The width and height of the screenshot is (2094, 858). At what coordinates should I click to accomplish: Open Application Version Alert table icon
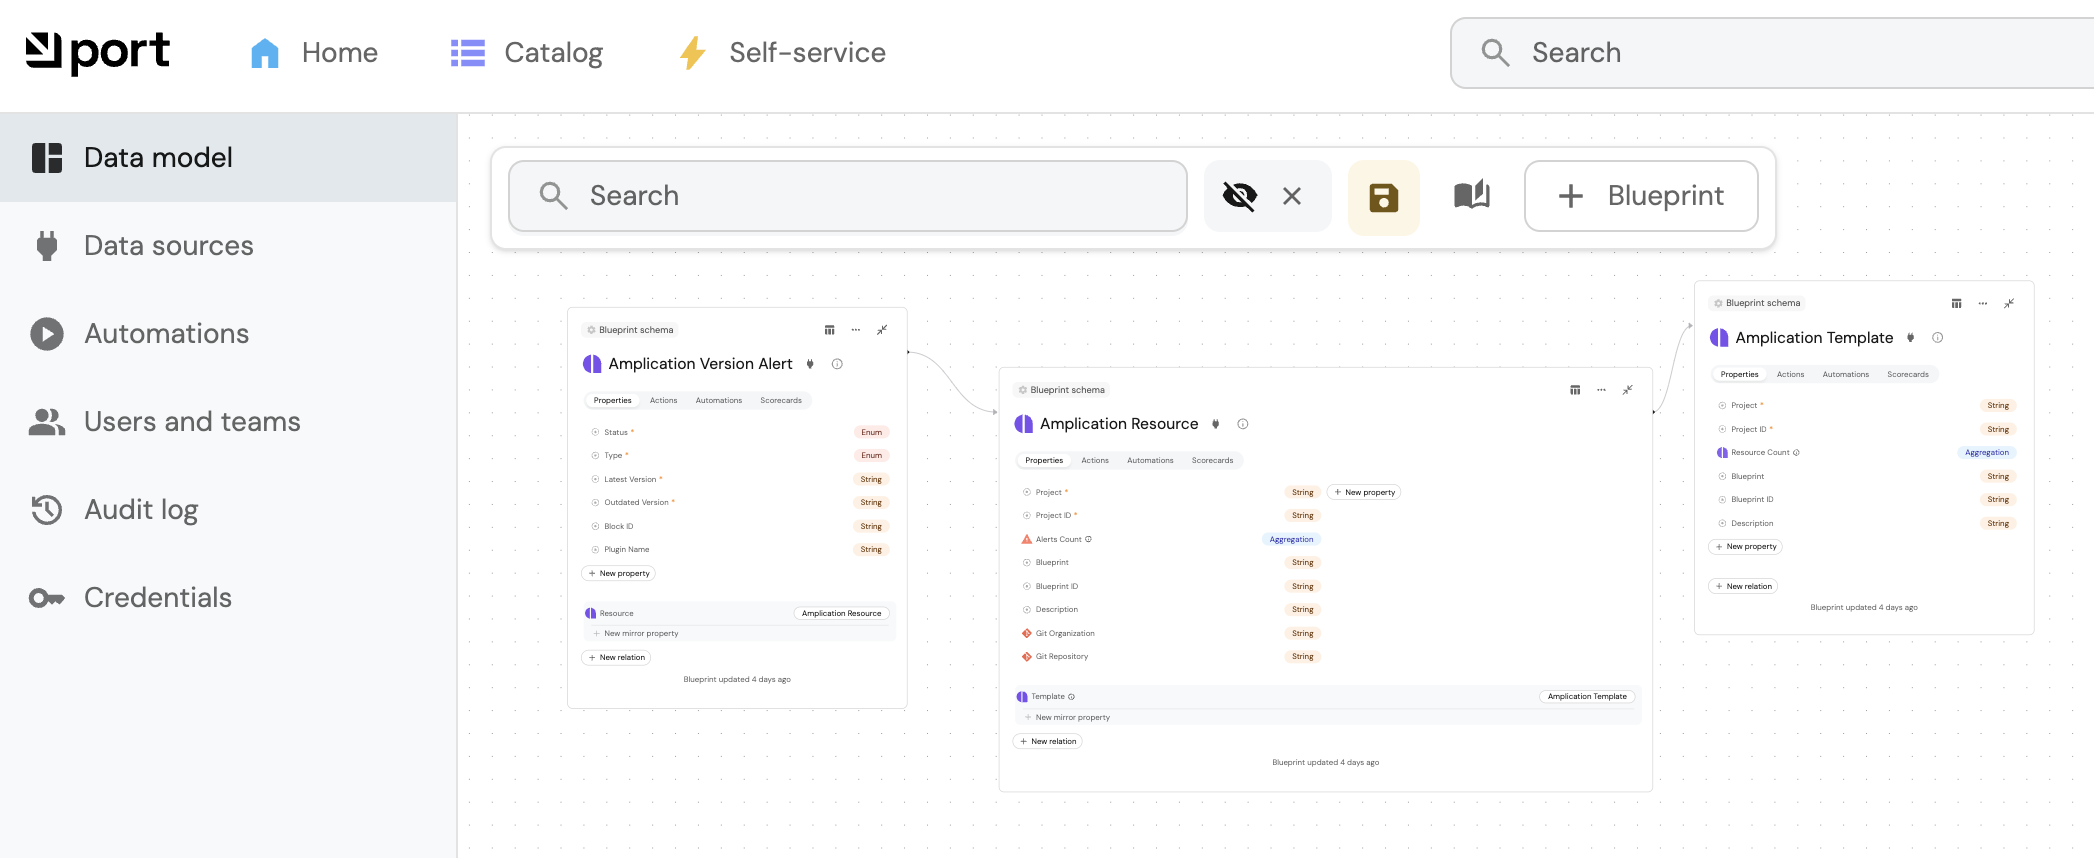click(x=829, y=330)
